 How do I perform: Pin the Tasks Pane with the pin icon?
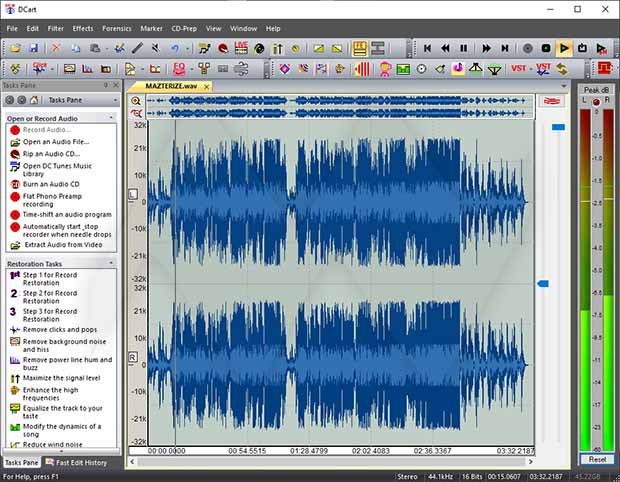click(106, 85)
